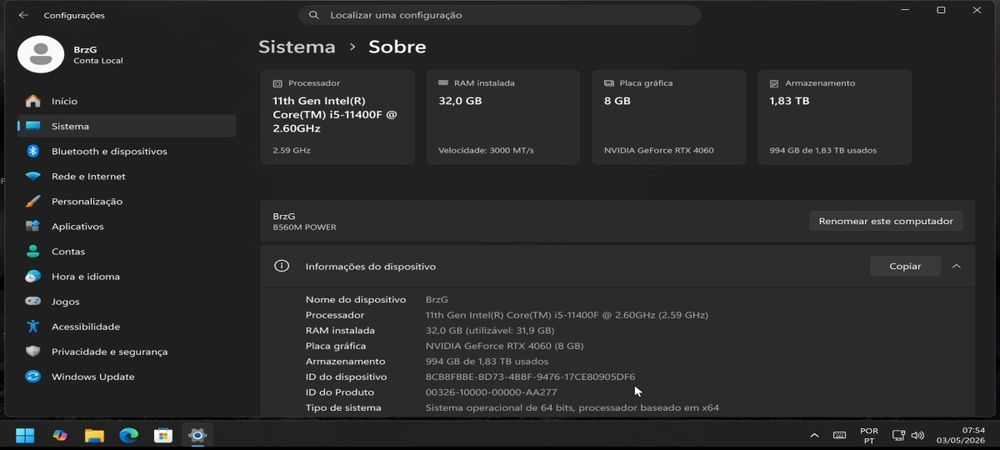1000x450 pixels.
Task: Open the Processador info card
Action: [338, 117]
